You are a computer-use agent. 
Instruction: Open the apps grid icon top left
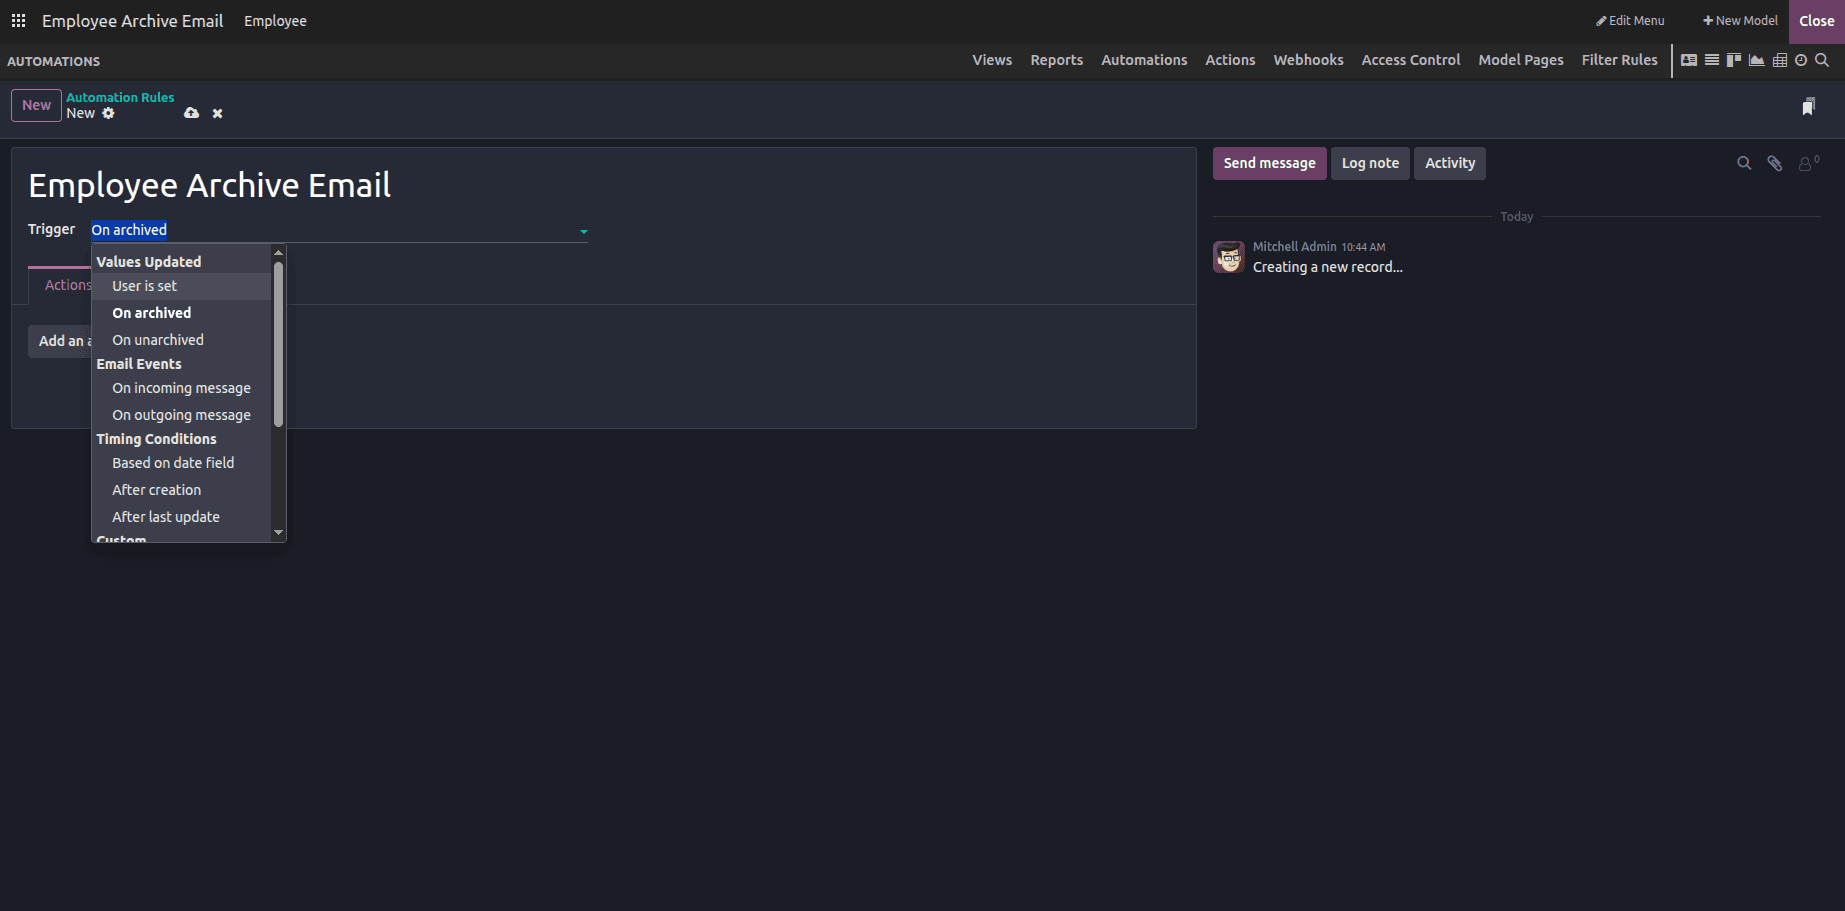point(18,20)
